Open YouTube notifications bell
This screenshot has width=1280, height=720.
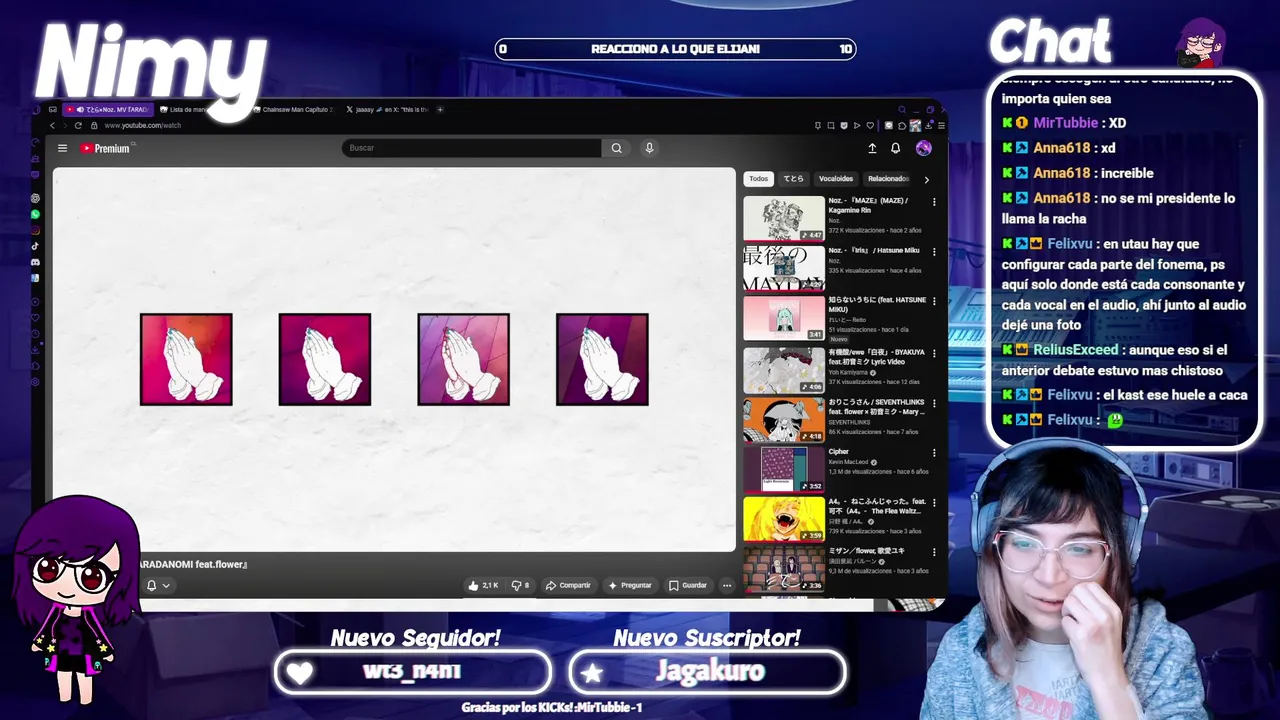[895, 148]
